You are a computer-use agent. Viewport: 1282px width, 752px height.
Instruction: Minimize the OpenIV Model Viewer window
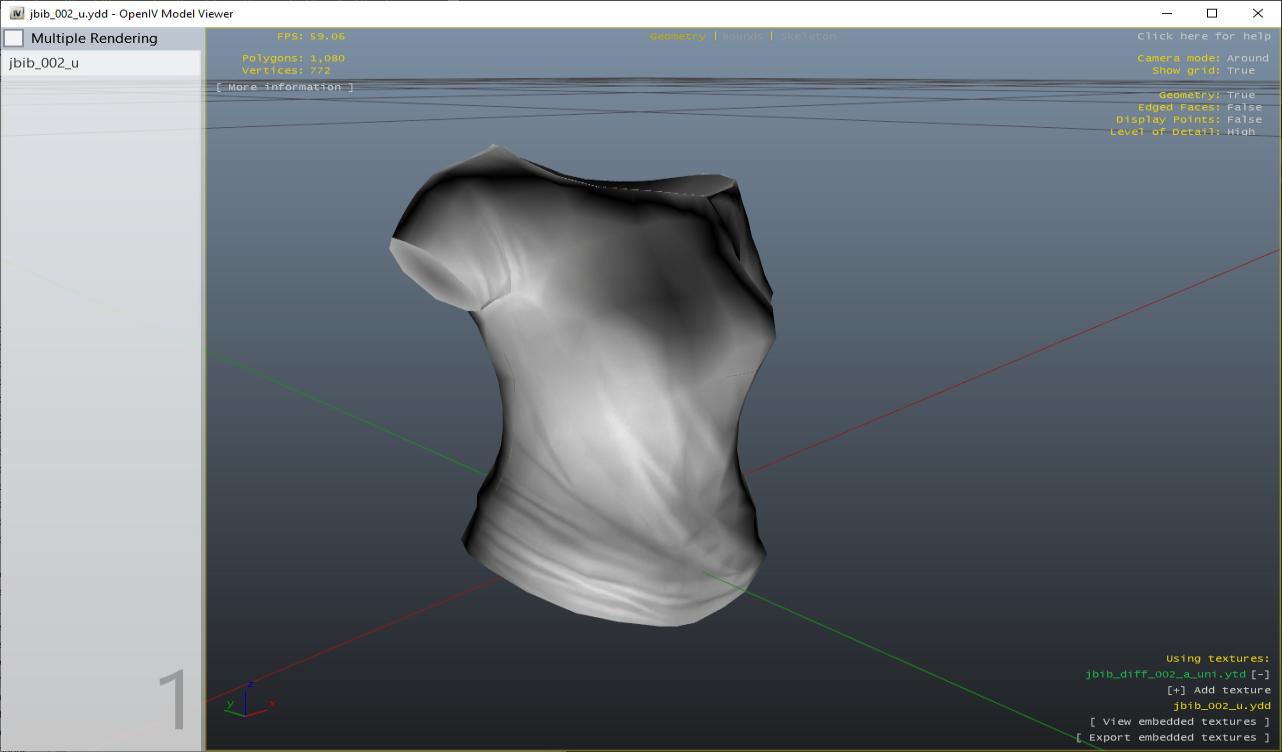click(1167, 13)
